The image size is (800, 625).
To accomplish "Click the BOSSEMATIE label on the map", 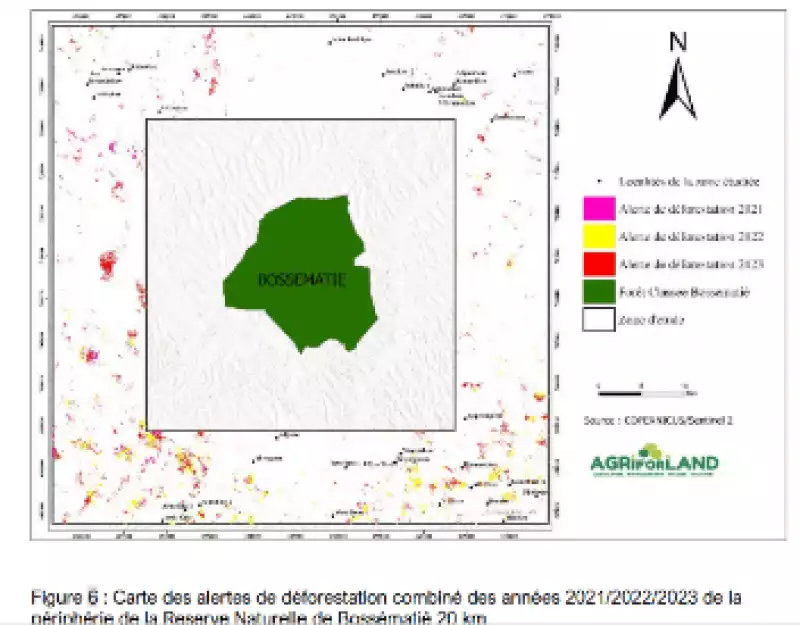I will (x=302, y=280).
